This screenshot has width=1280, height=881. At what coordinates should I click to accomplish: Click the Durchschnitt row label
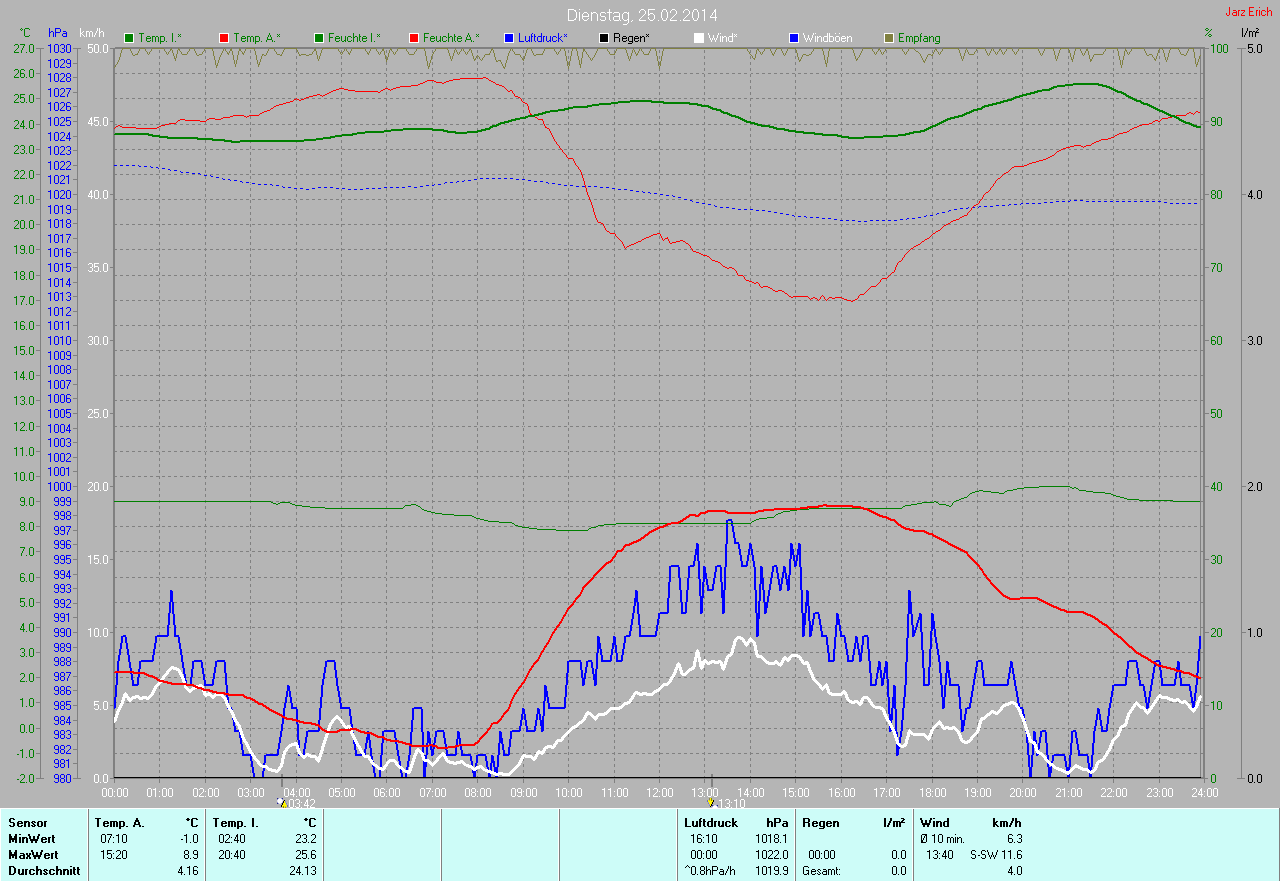(x=44, y=871)
